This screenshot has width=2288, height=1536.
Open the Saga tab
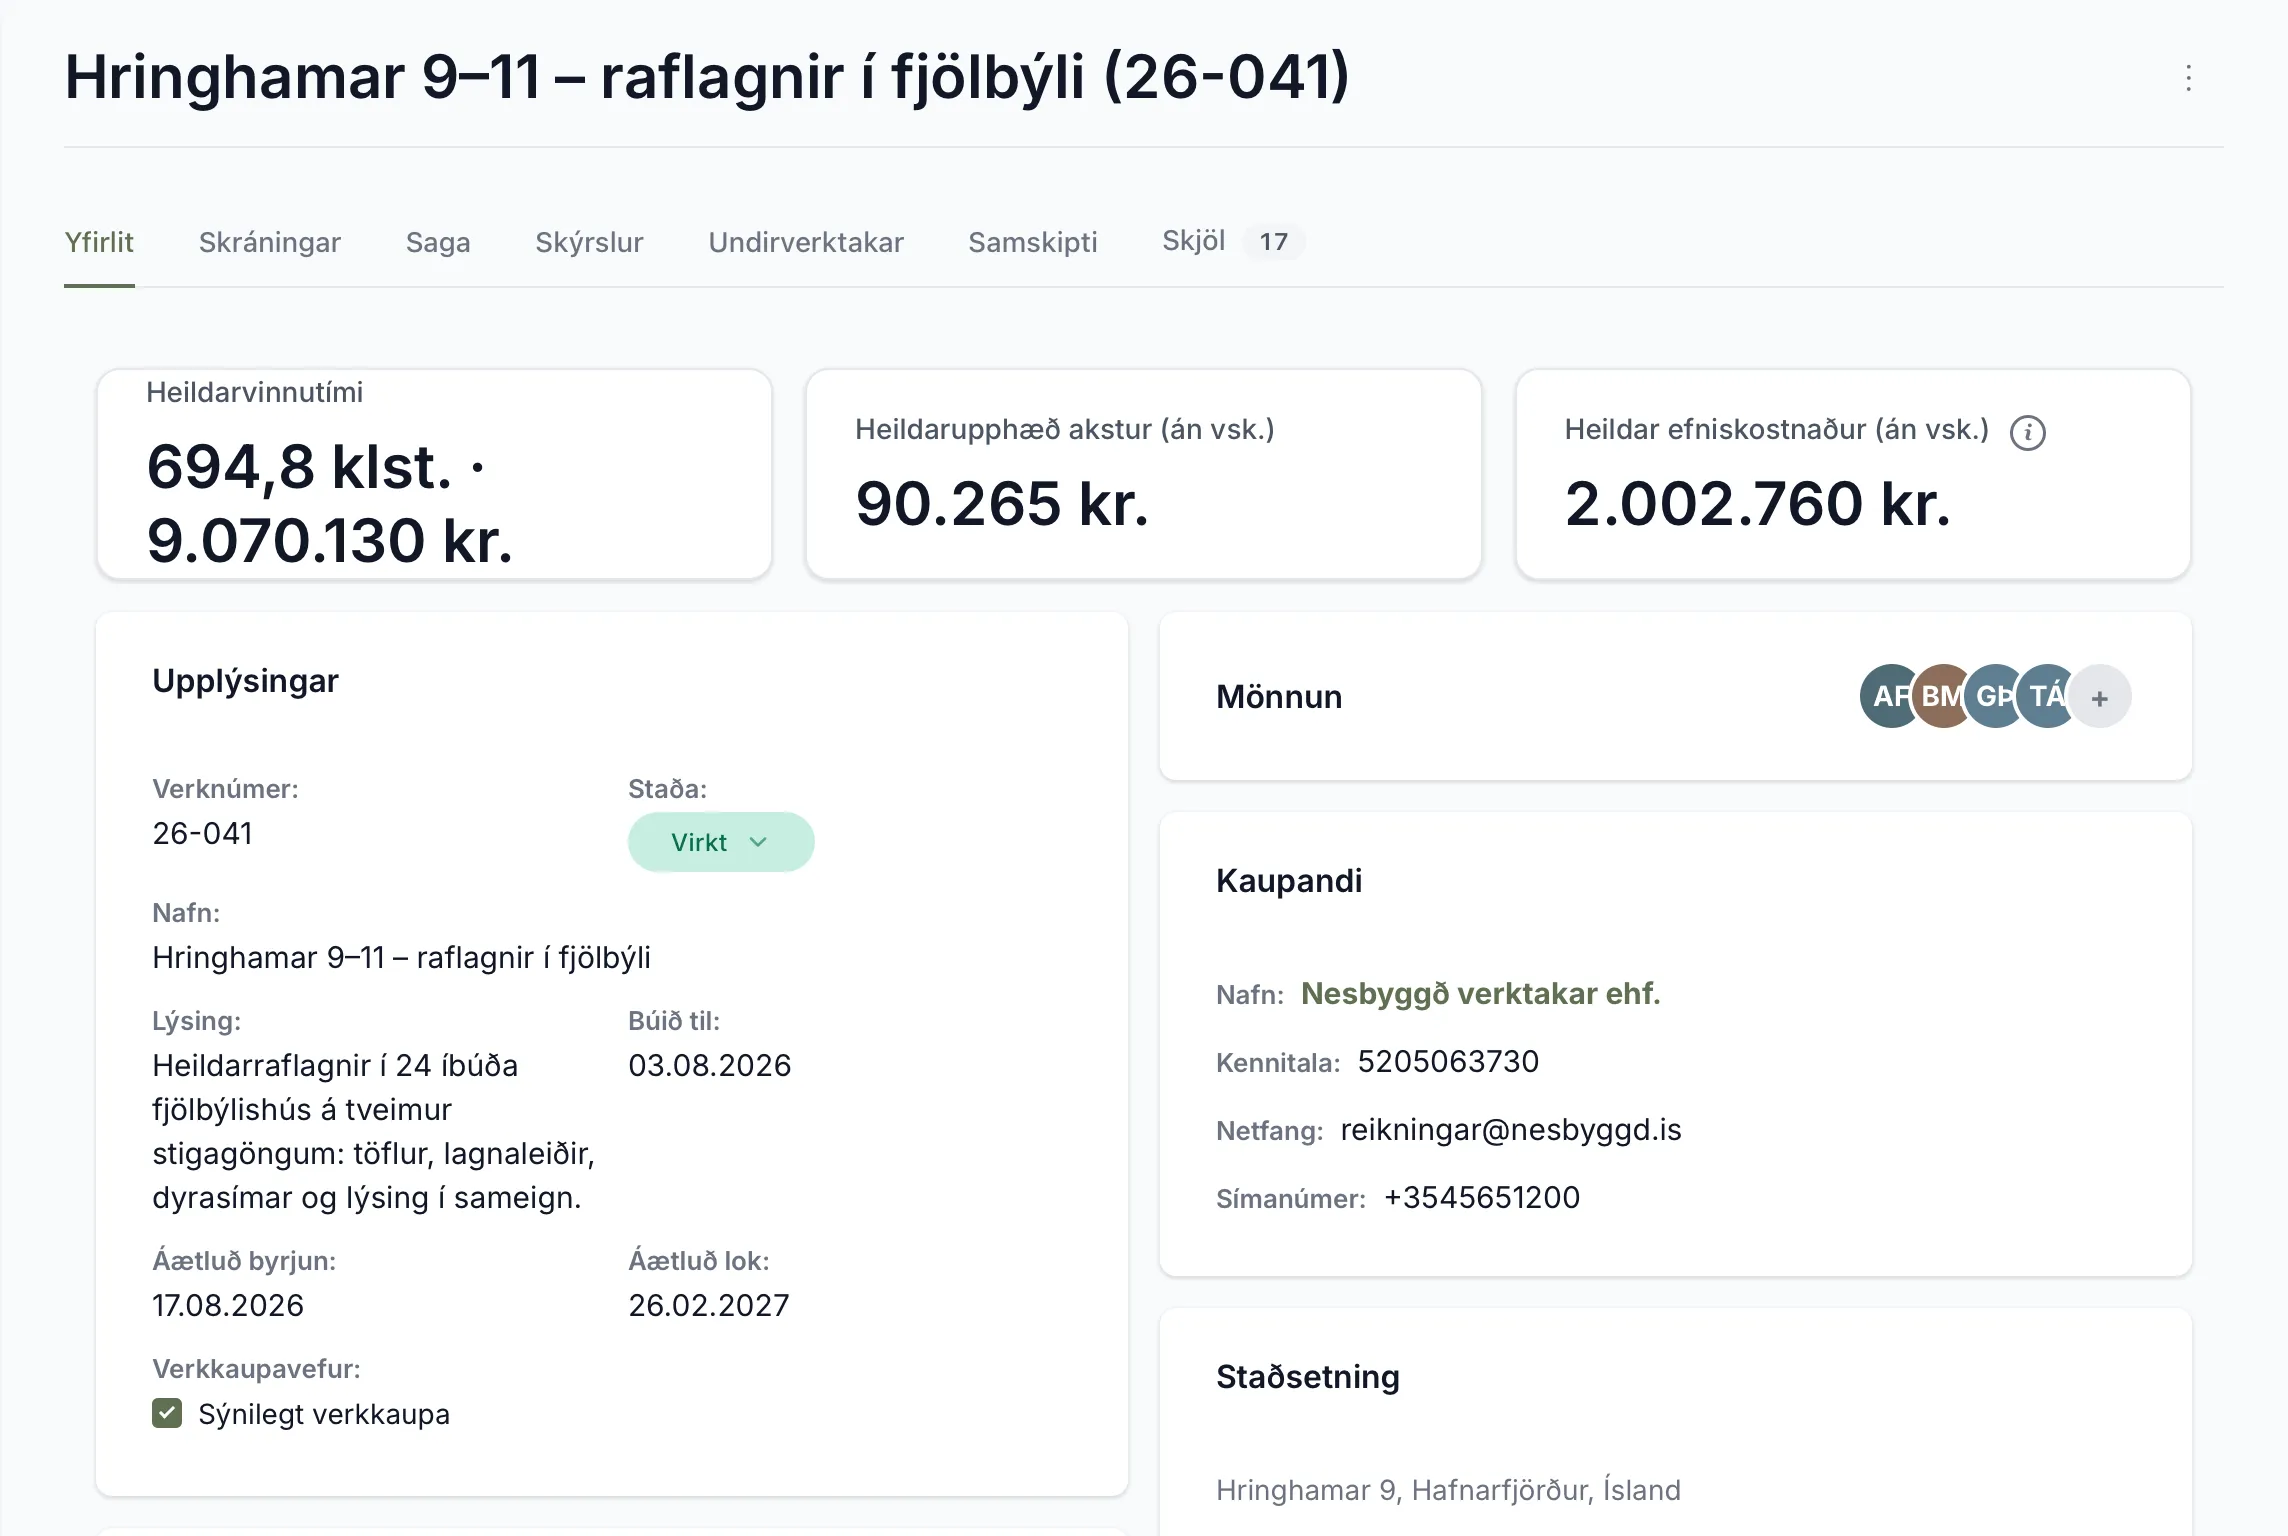point(438,242)
